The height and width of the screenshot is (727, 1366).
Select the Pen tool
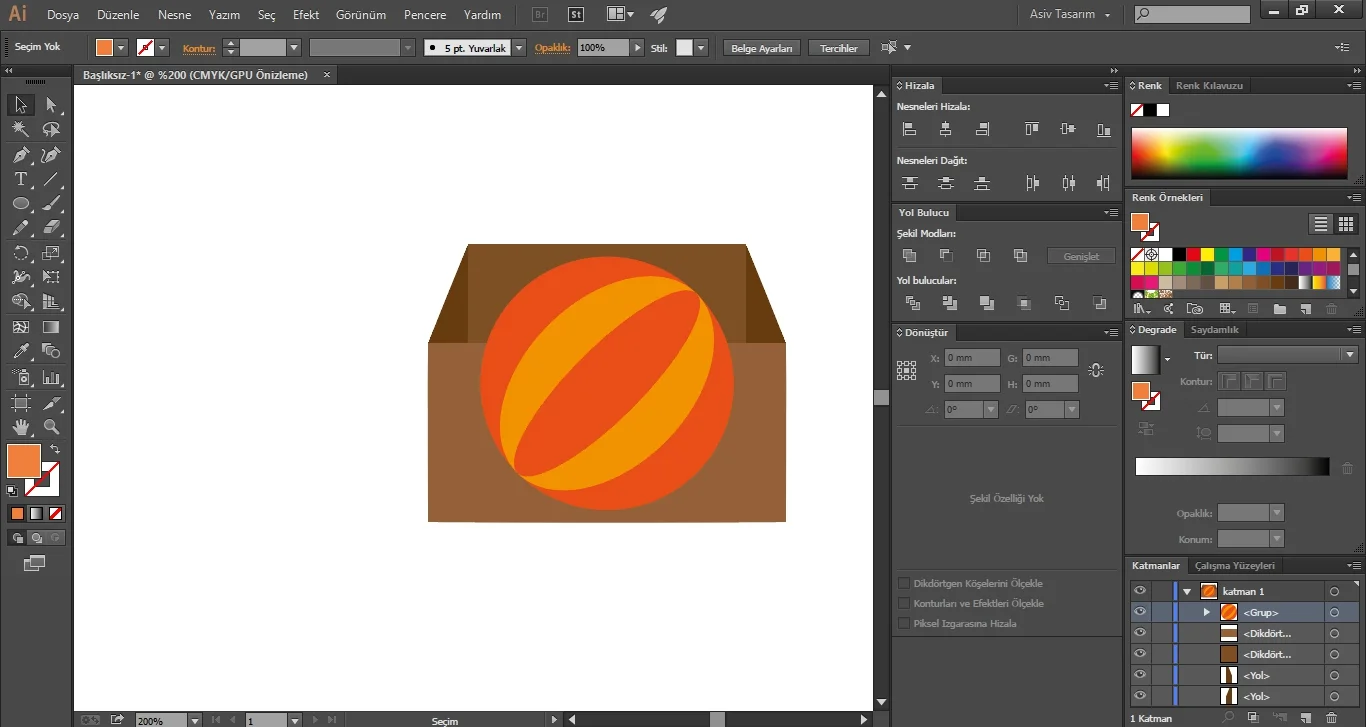[20, 155]
